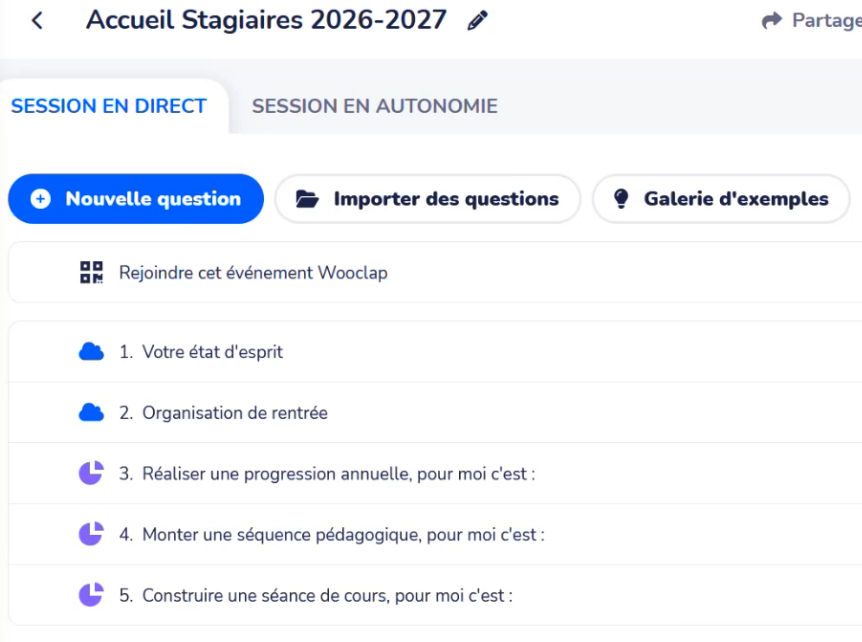Click the back arrow icon
Image resolution: width=862 pixels, height=642 pixels.
pyautogui.click(x=37, y=21)
